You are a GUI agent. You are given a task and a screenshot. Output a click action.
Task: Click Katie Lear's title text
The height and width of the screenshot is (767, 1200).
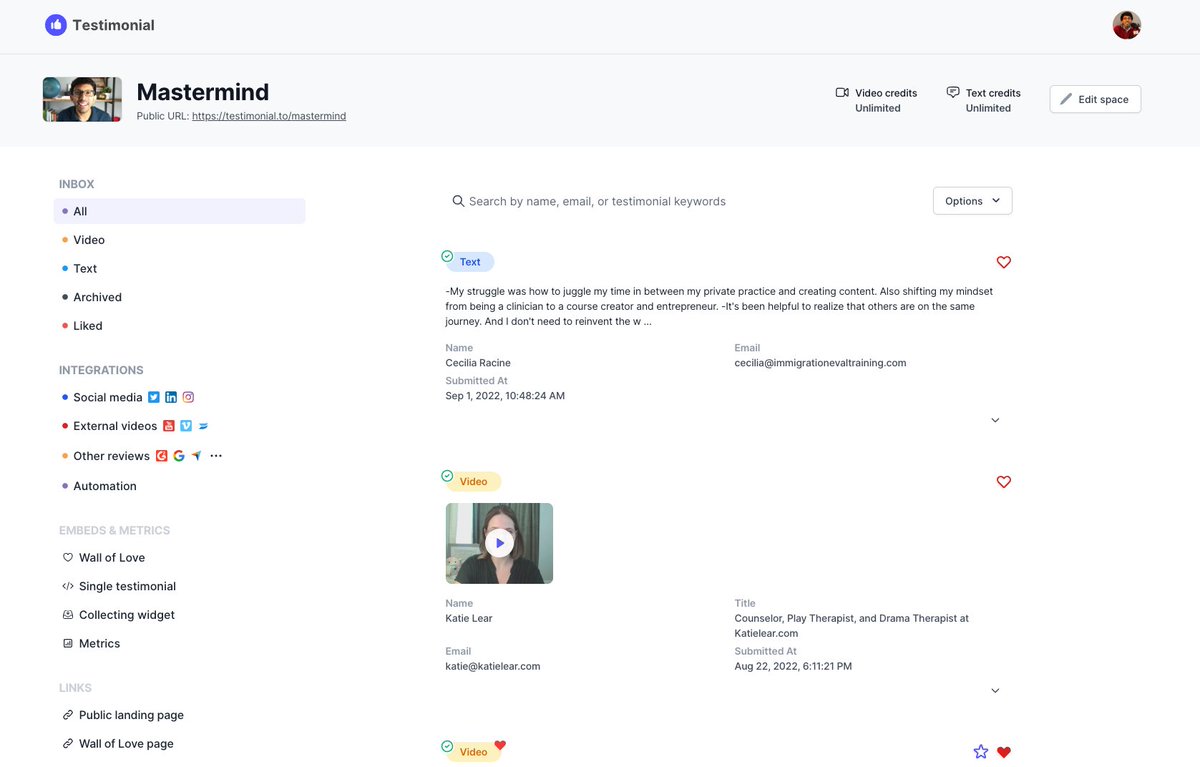851,626
